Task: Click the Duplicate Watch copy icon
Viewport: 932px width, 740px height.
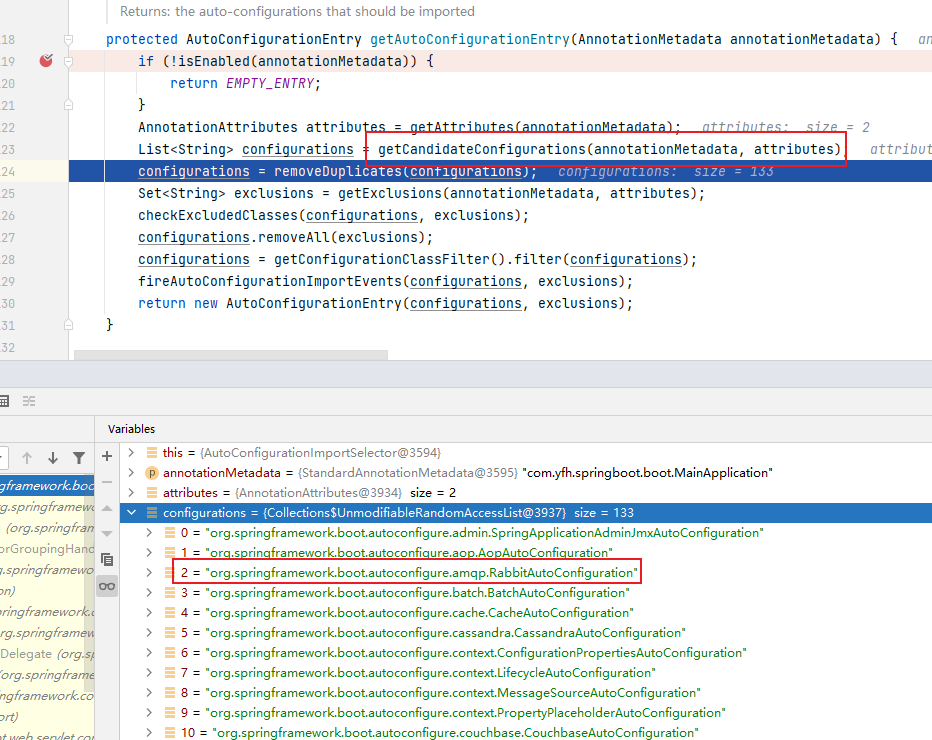Action: click(x=107, y=559)
